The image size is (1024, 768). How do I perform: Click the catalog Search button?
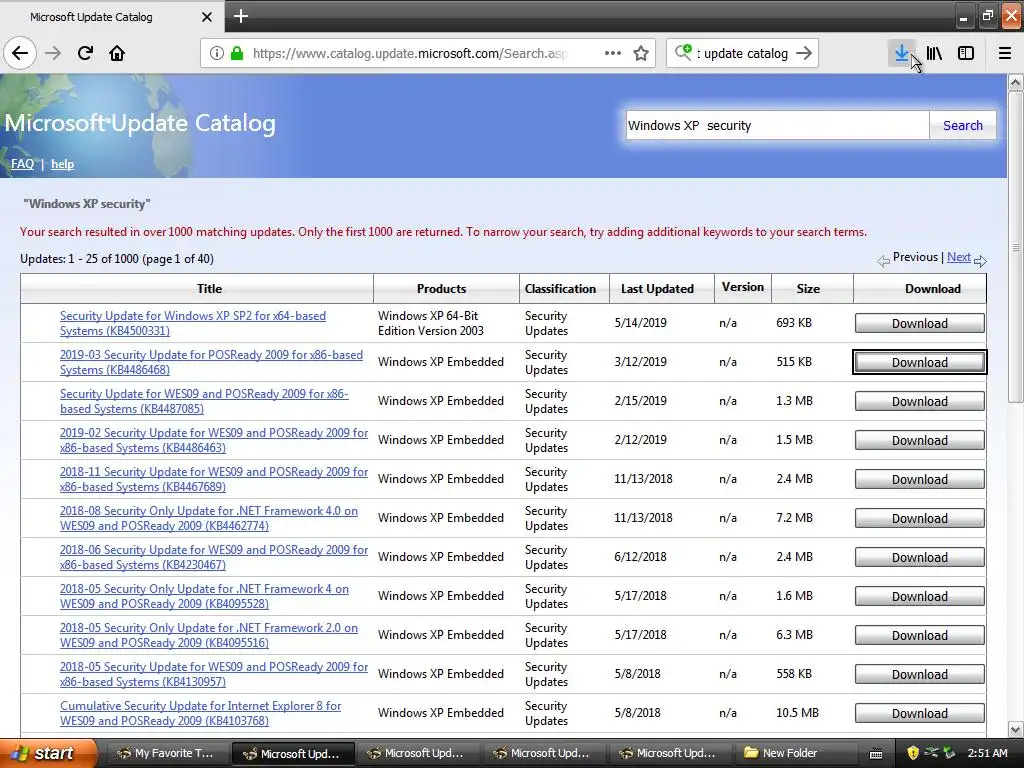pos(962,125)
